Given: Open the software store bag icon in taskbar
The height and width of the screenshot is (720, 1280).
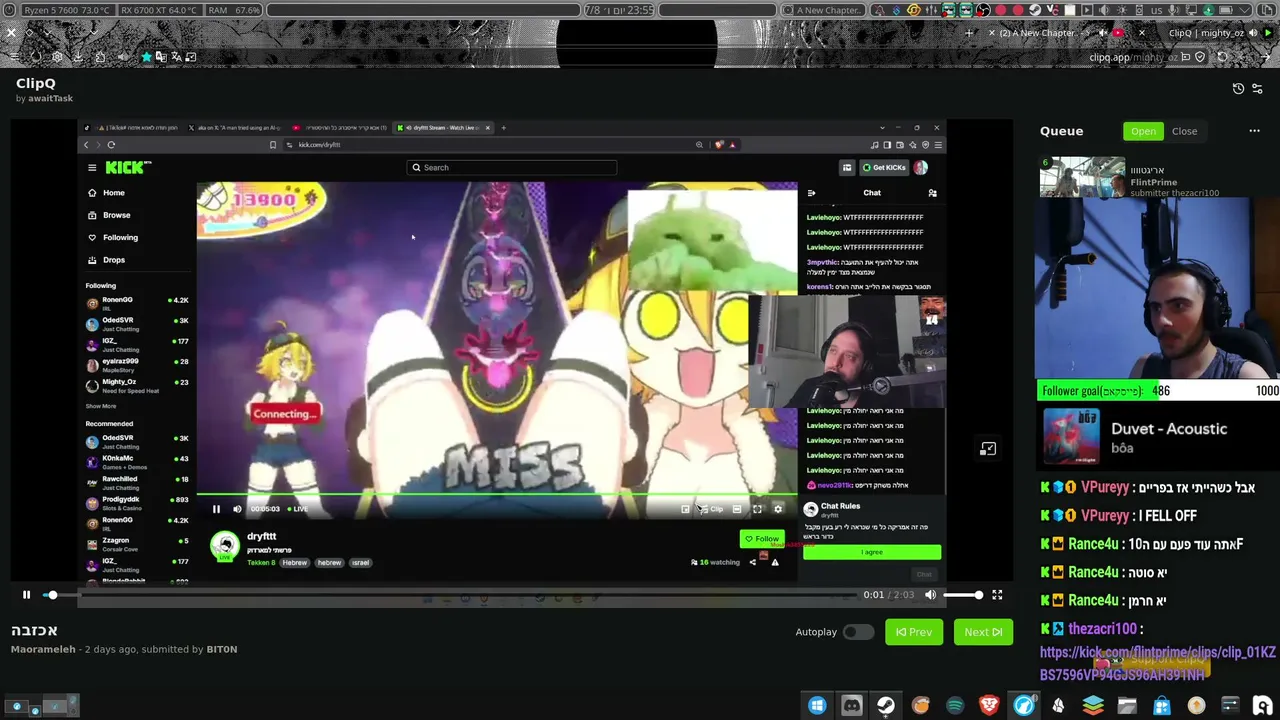Looking at the screenshot, I should [x=1162, y=706].
